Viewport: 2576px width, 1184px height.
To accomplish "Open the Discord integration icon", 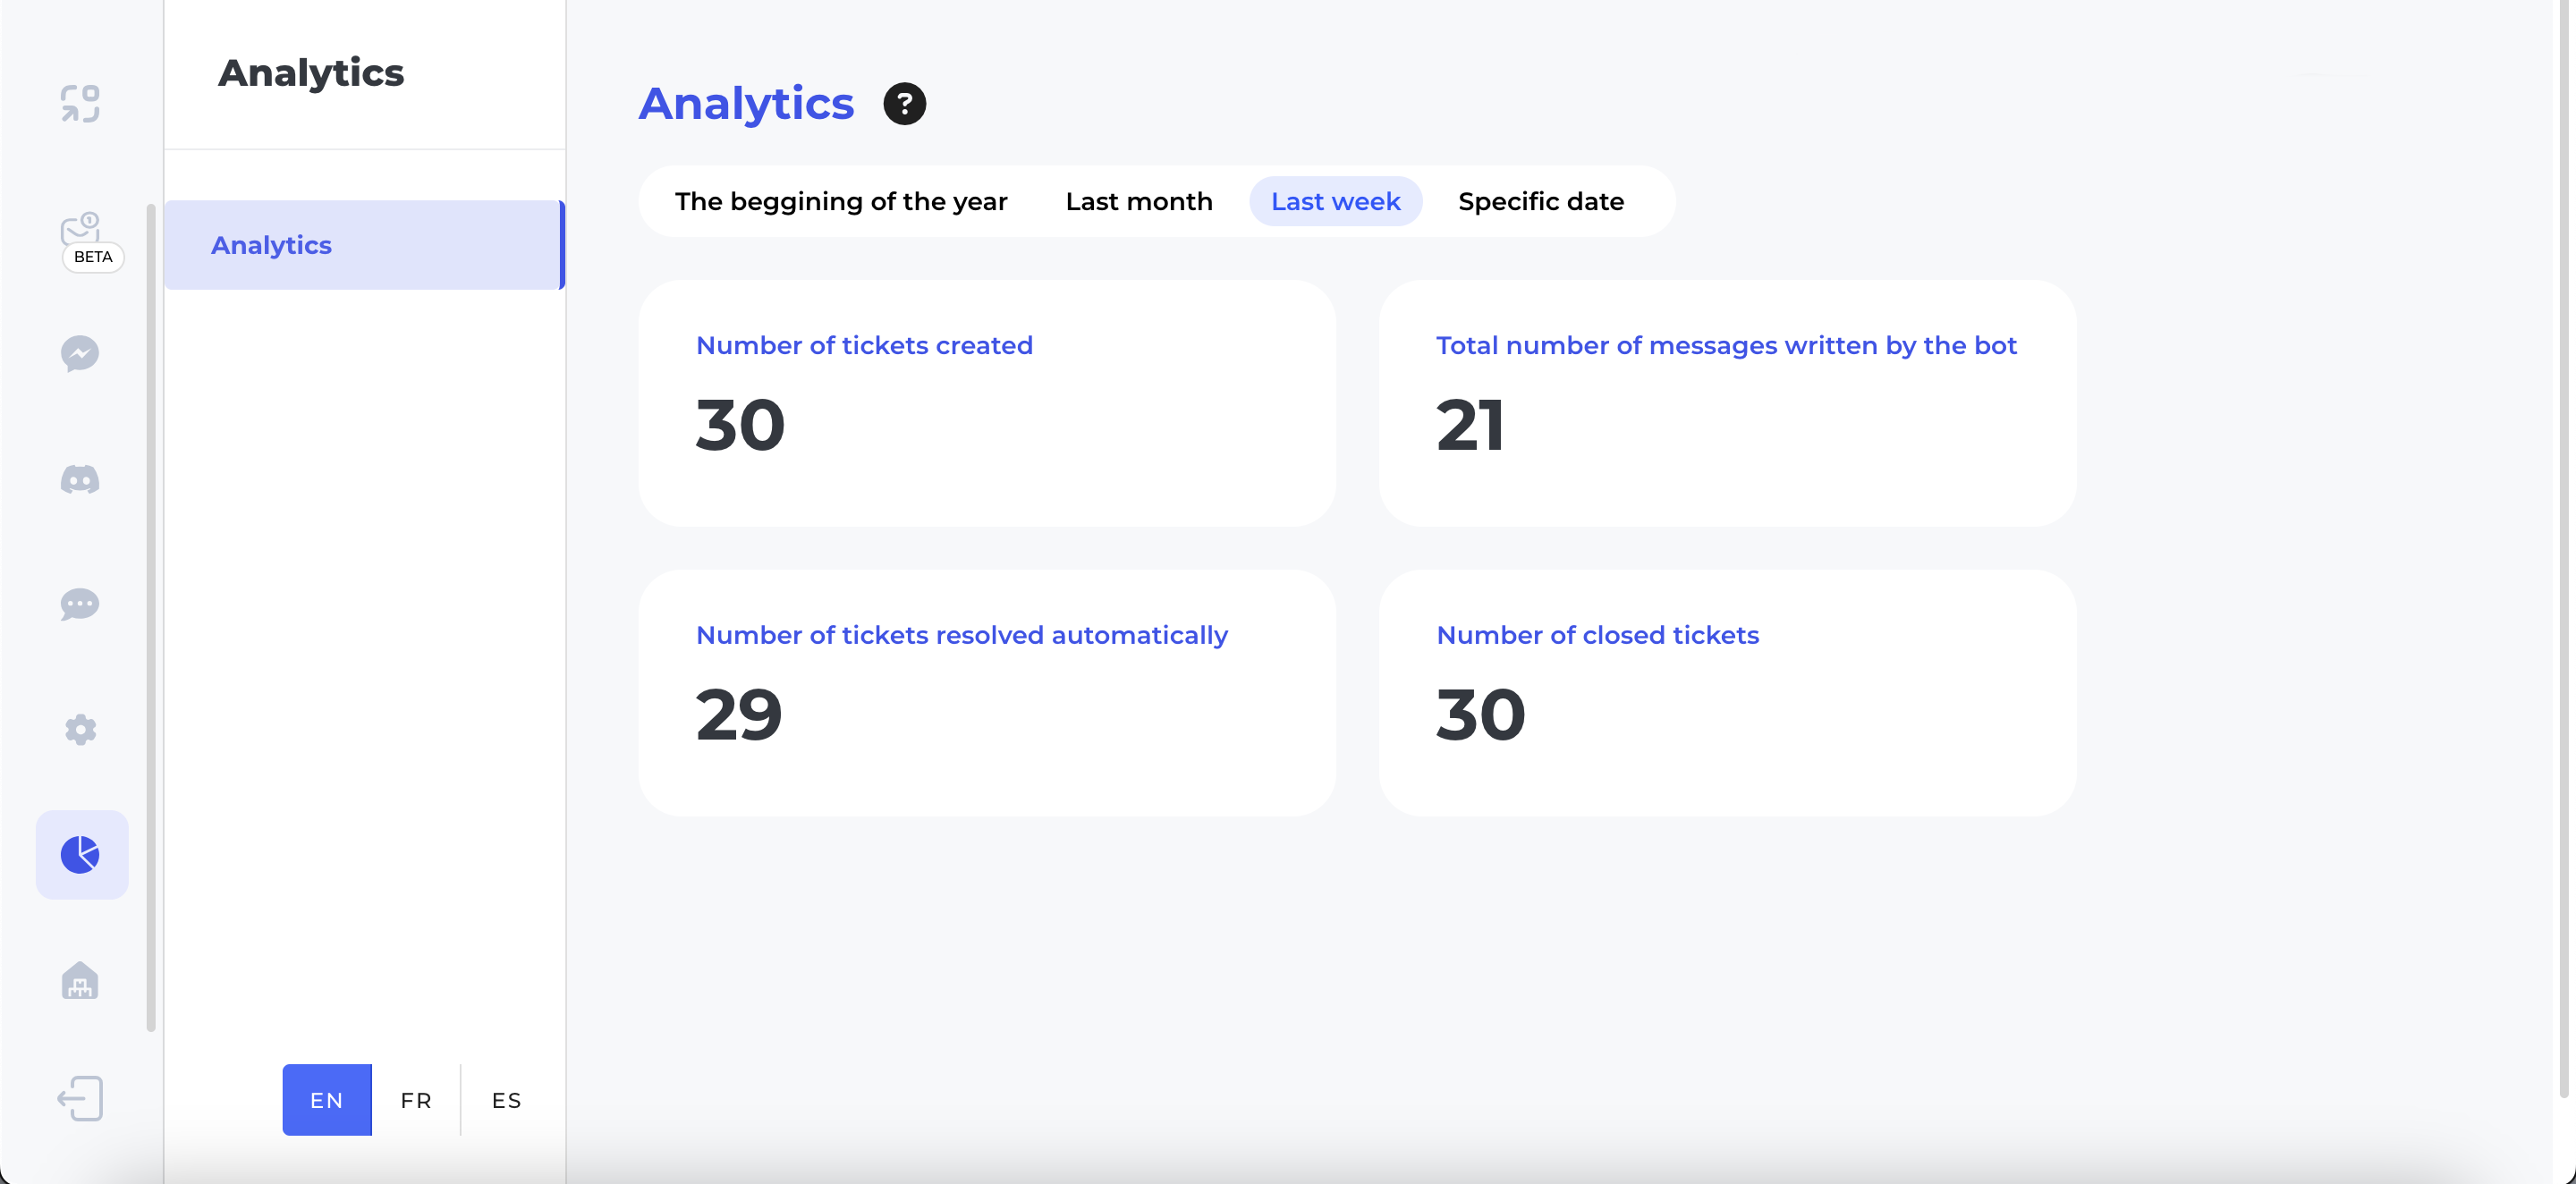I will pos(80,479).
